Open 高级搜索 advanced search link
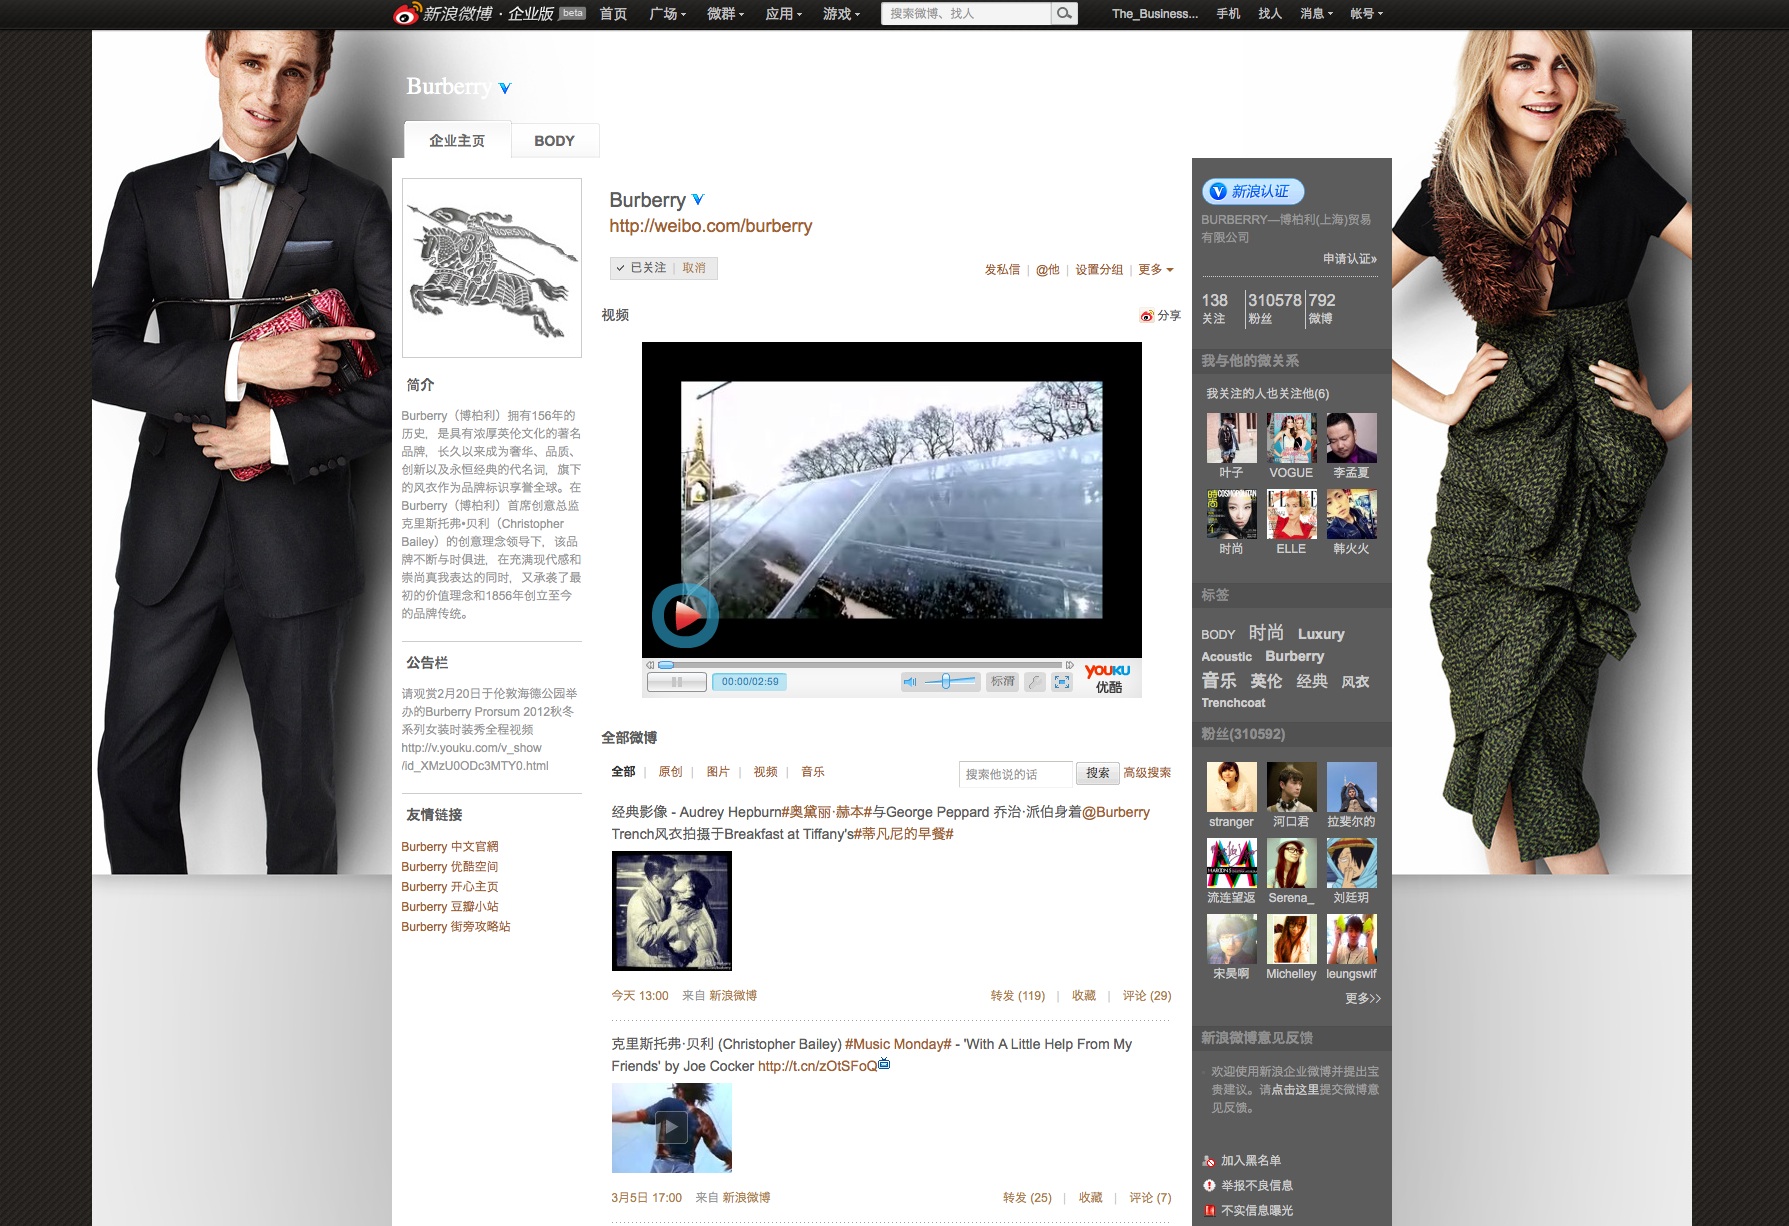1789x1226 pixels. (x=1147, y=773)
